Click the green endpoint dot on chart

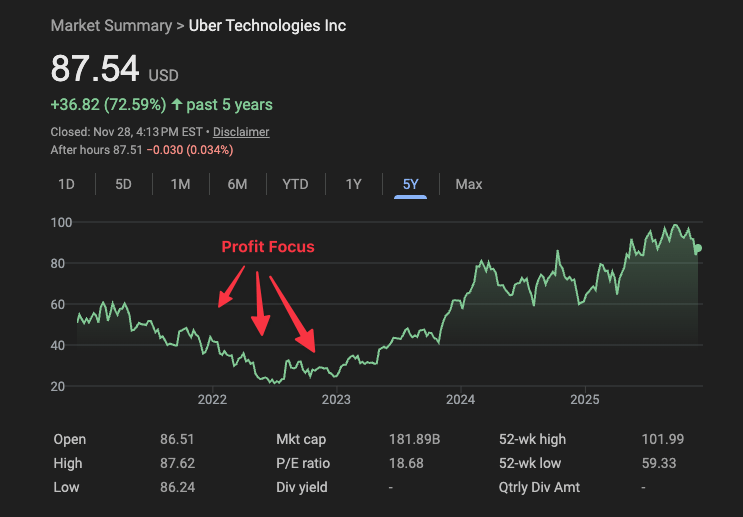click(698, 248)
